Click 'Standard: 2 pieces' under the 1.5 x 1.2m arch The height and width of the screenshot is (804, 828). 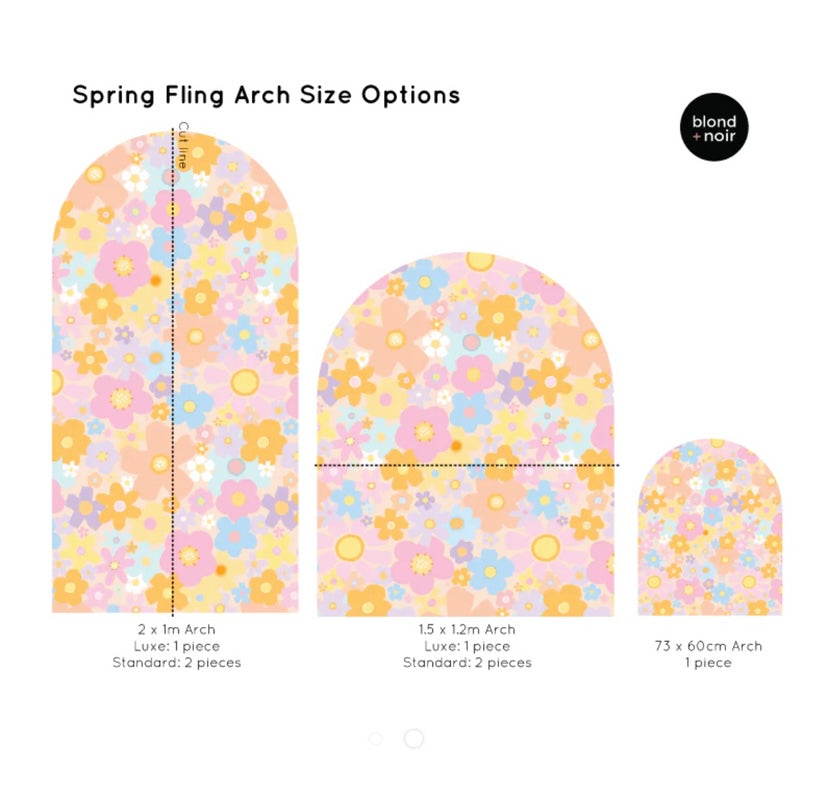coord(467,662)
